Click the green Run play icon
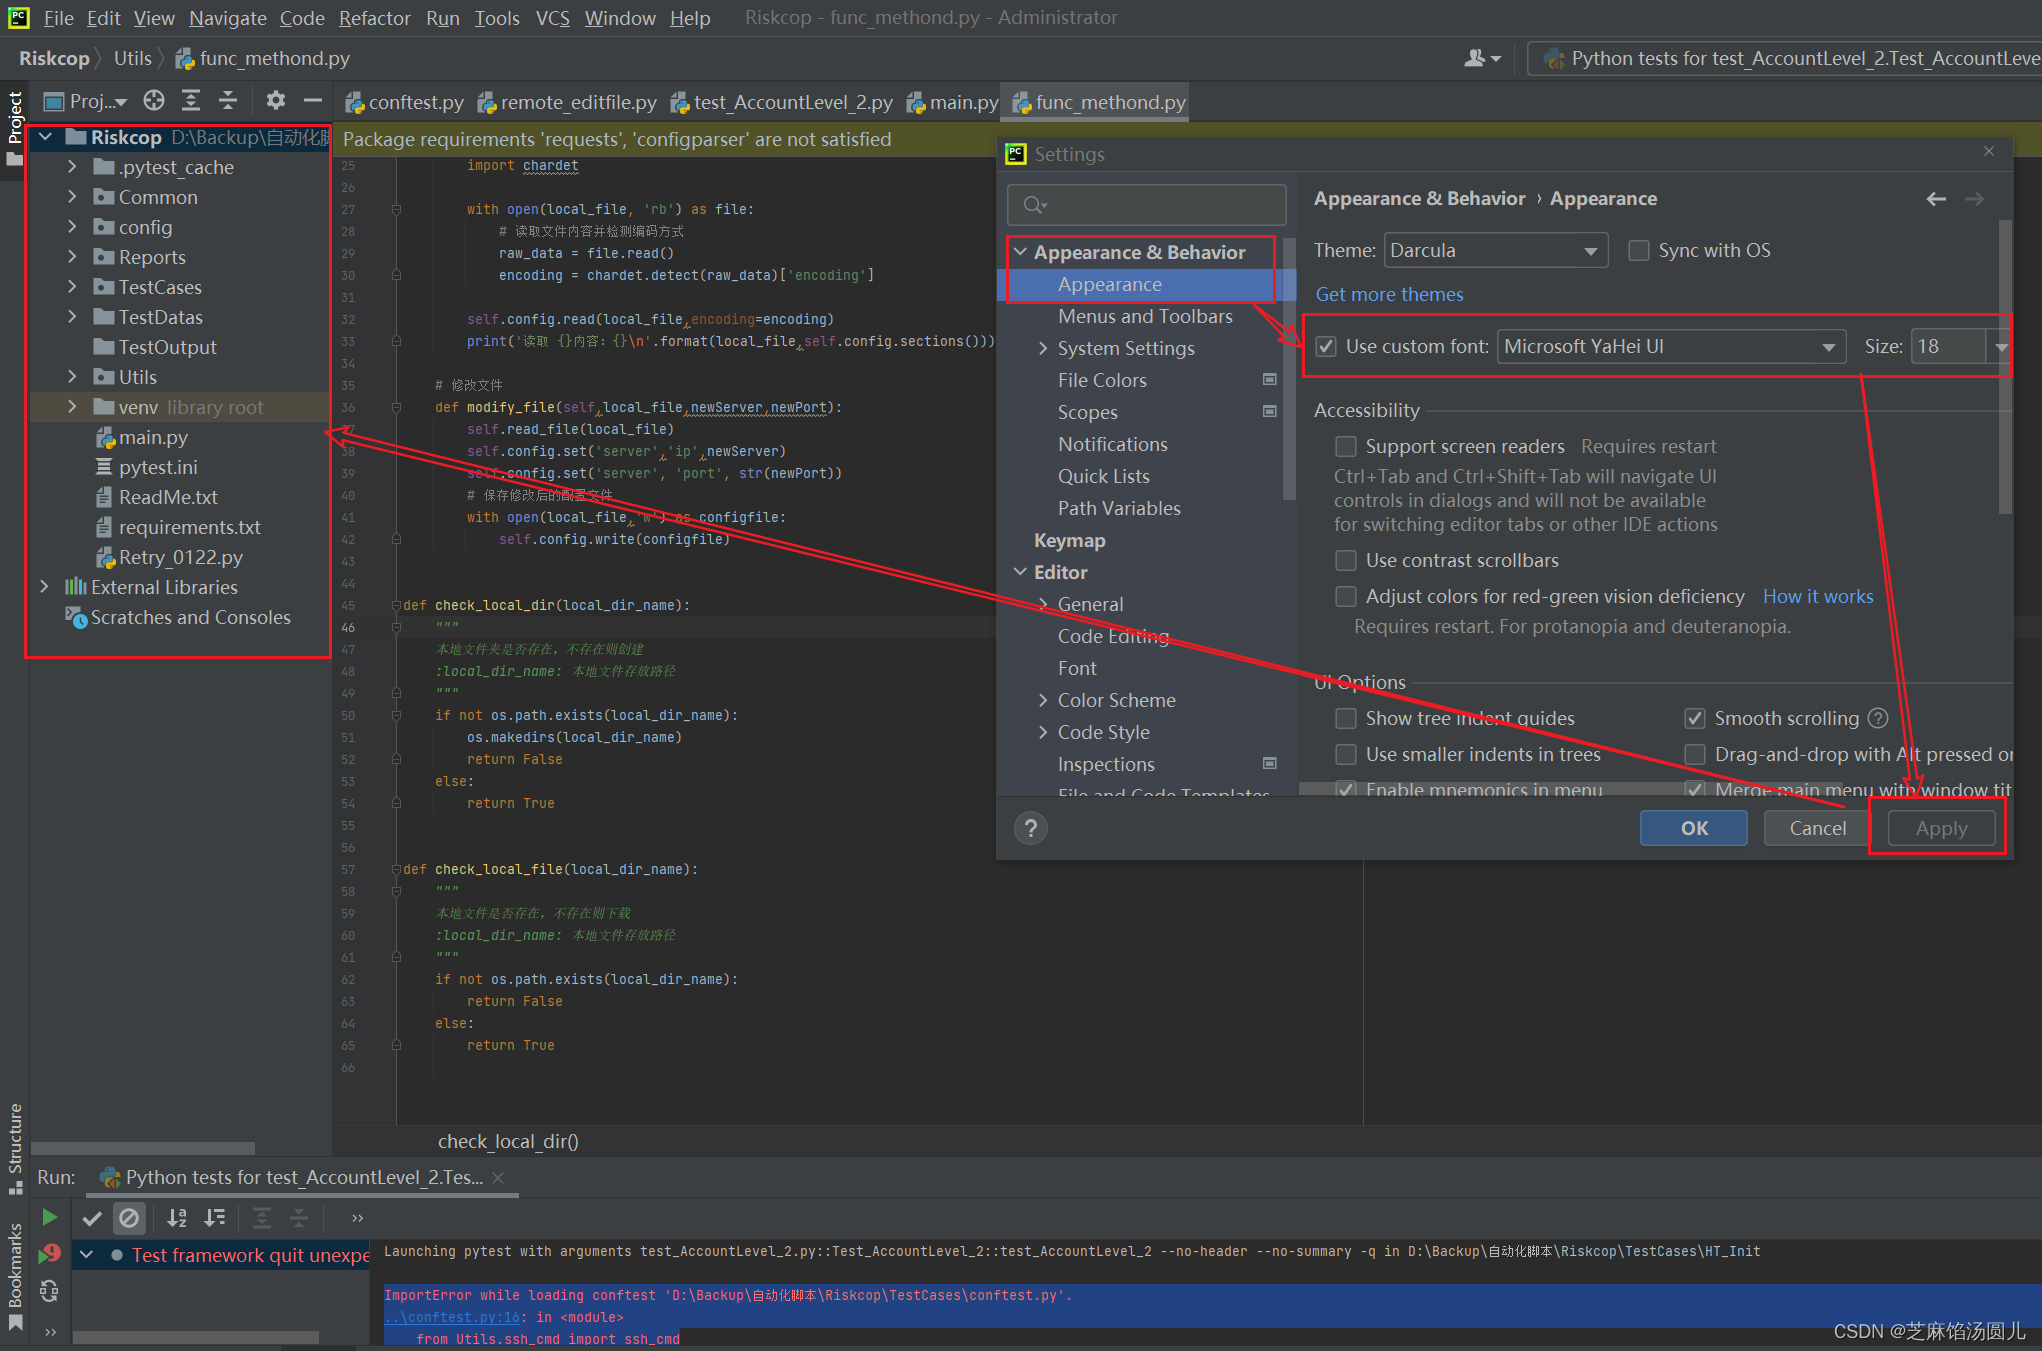Image resolution: width=2042 pixels, height=1351 pixels. [x=49, y=1217]
